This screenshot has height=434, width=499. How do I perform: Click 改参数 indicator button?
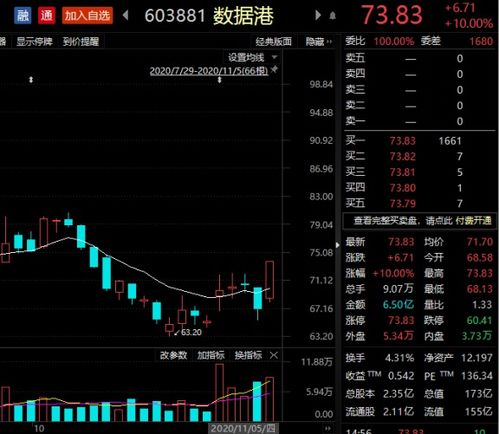tap(173, 355)
